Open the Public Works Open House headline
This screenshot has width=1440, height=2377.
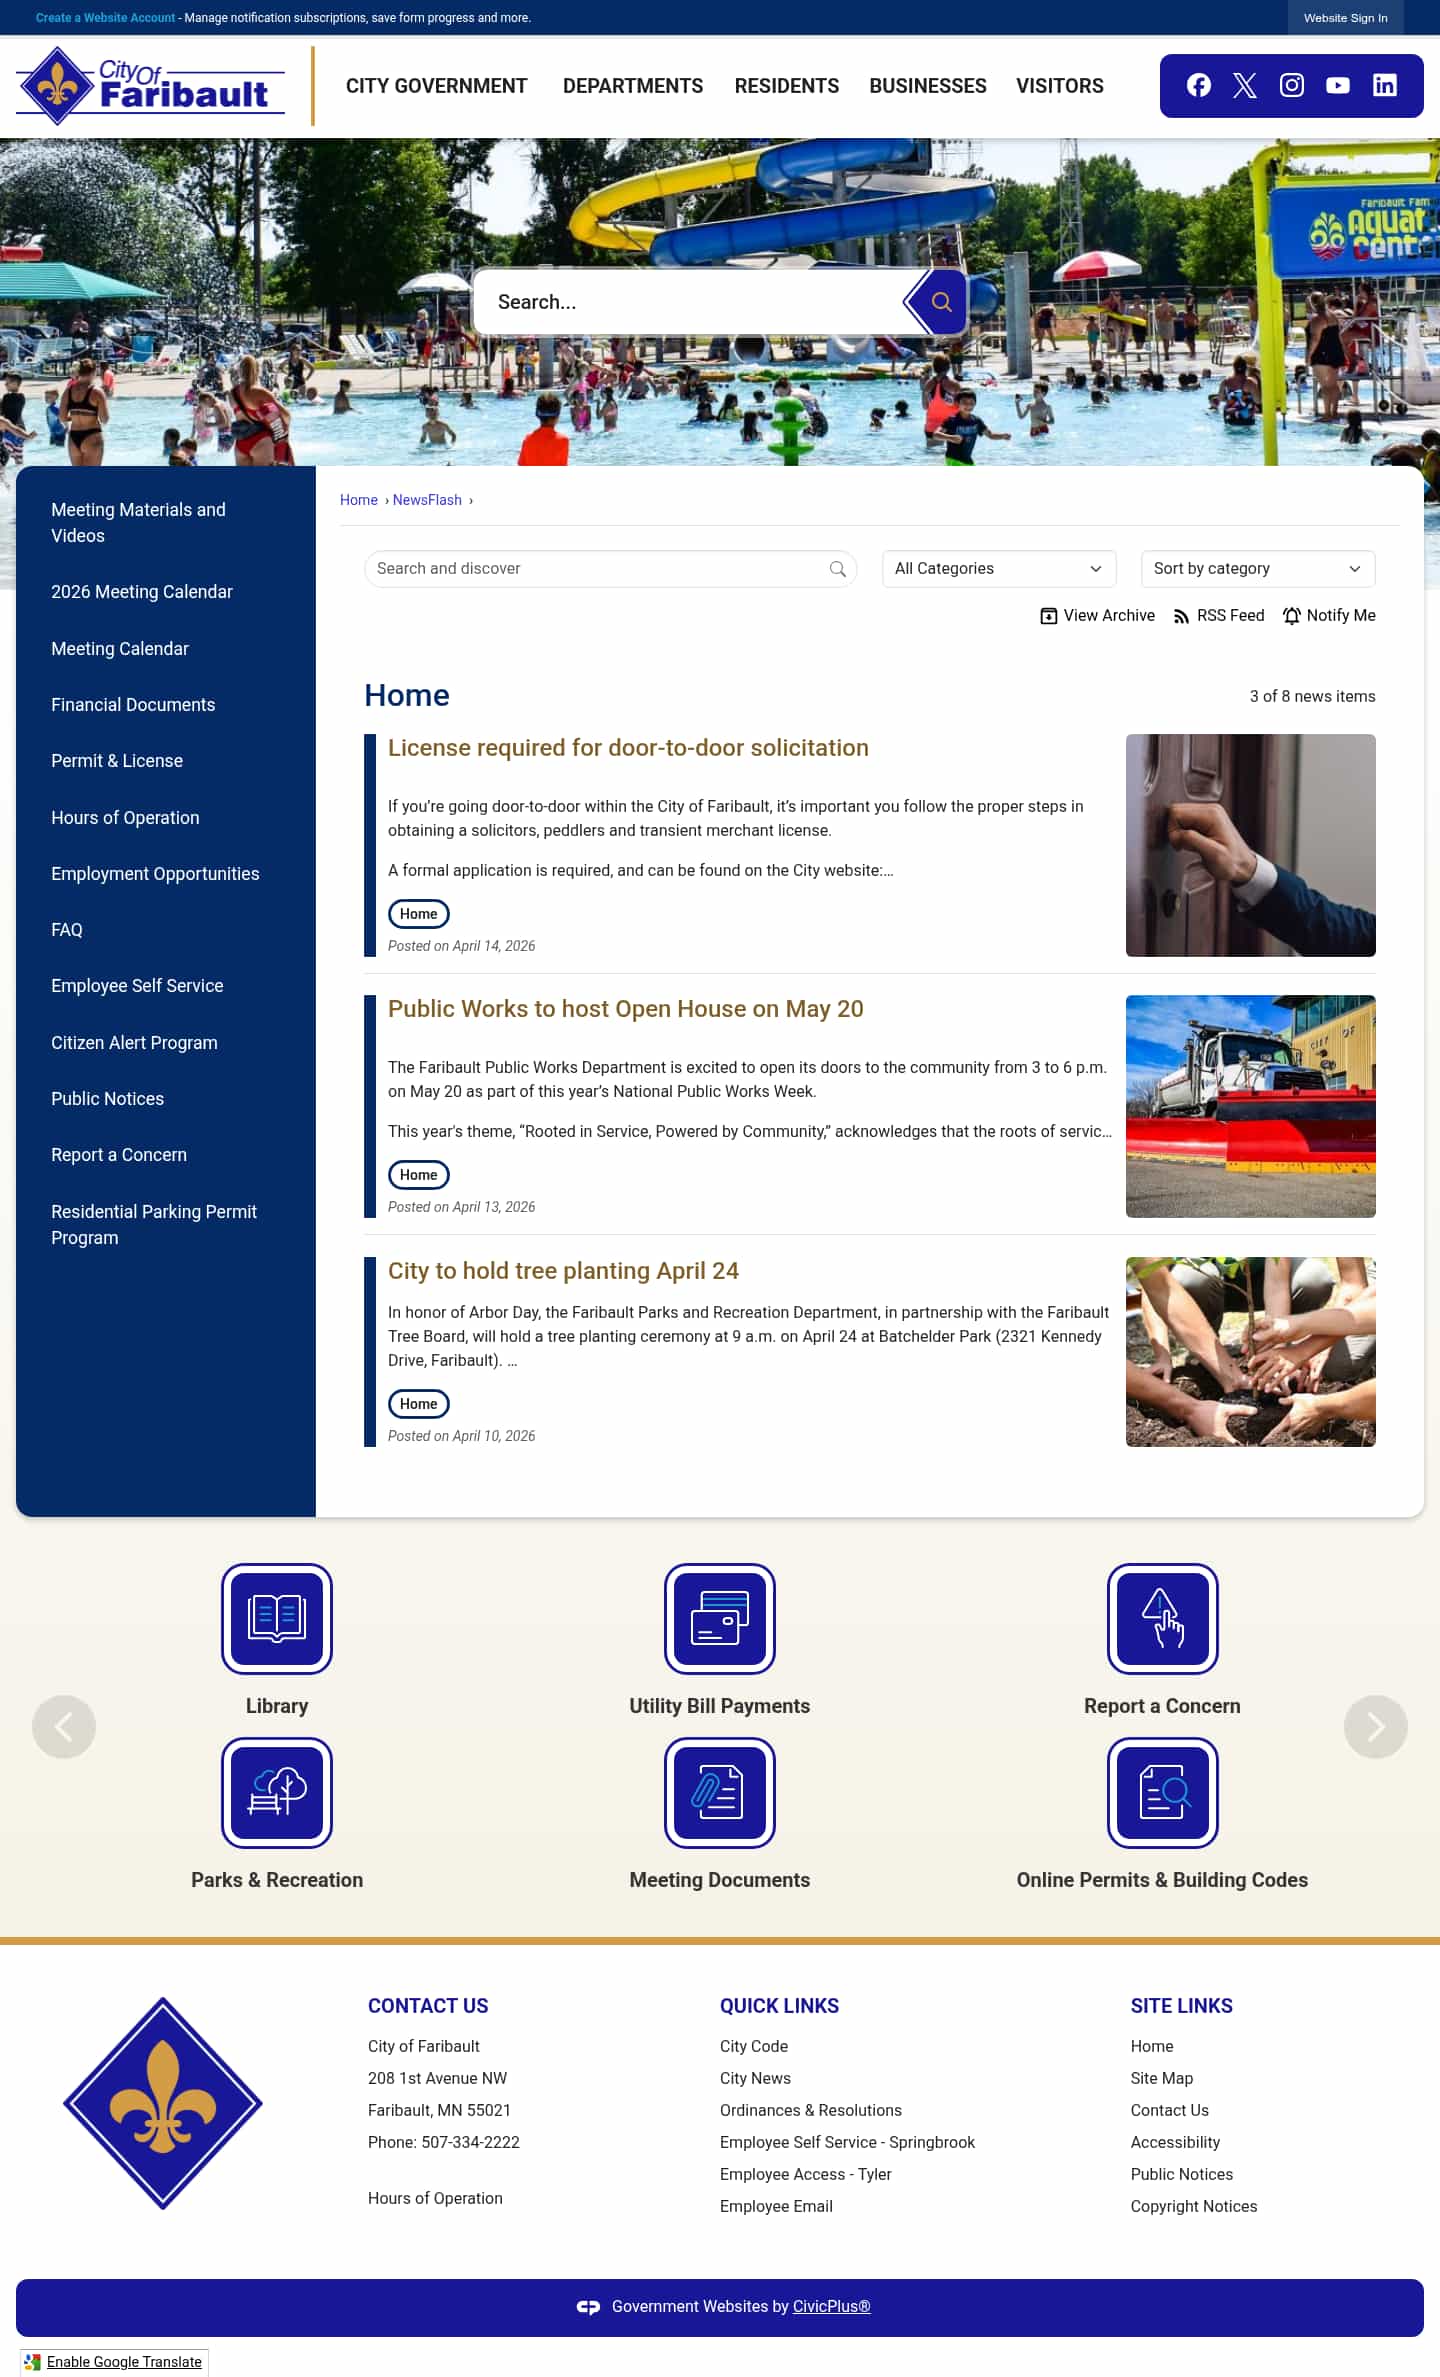[625, 1009]
